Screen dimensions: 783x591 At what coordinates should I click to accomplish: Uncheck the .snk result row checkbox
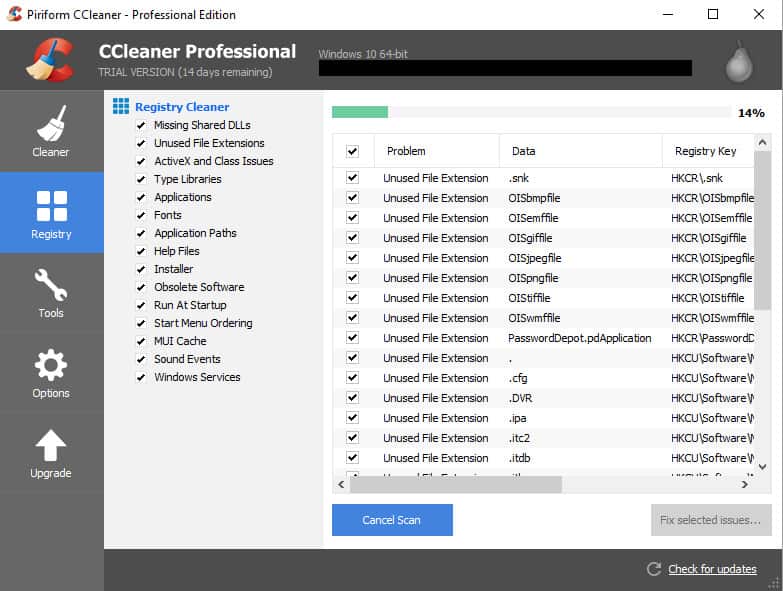353,178
